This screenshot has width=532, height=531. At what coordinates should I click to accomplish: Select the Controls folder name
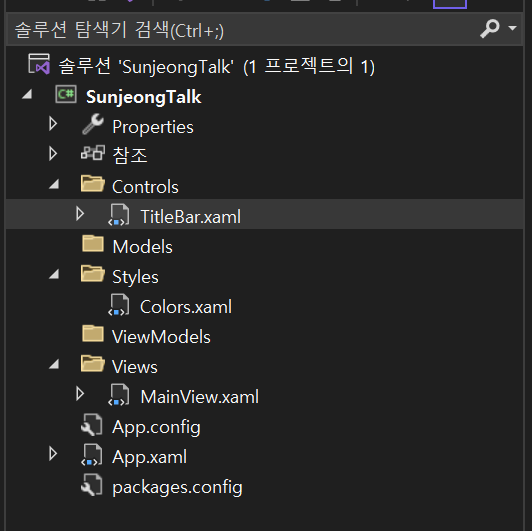click(145, 187)
